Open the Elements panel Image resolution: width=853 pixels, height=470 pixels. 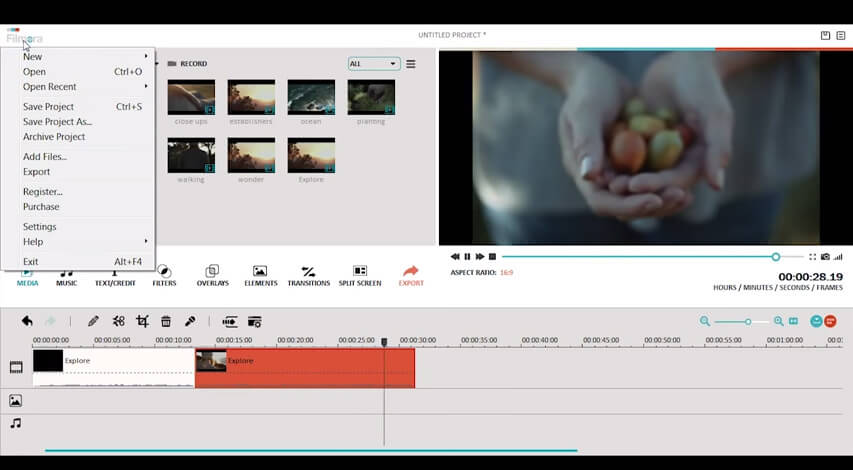(x=261, y=276)
